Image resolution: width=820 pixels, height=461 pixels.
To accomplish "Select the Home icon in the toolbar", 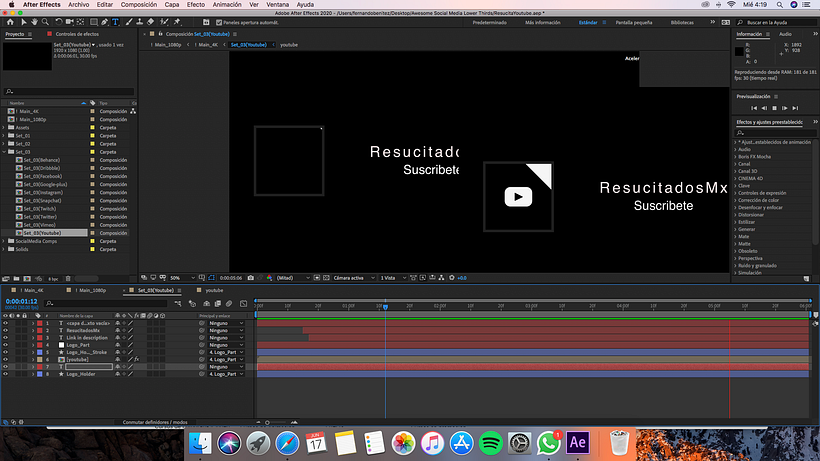I will click(10, 22).
